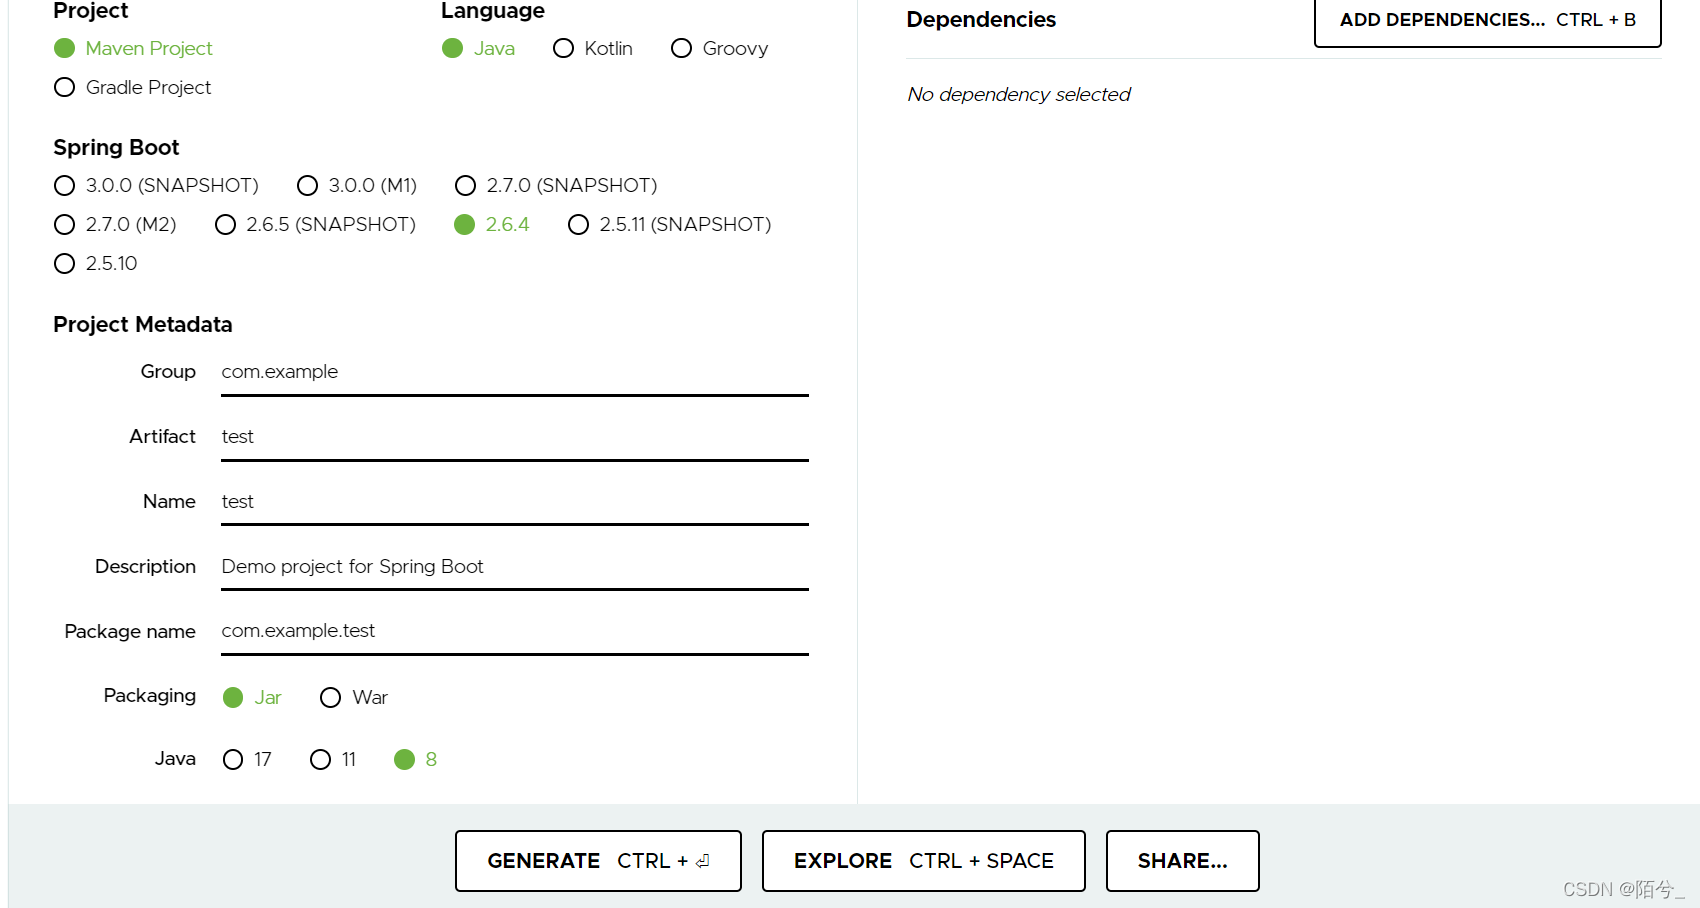Select Spring Boot 2.5.11 (SNAPSHOT)
This screenshot has width=1700, height=908.
tap(670, 224)
